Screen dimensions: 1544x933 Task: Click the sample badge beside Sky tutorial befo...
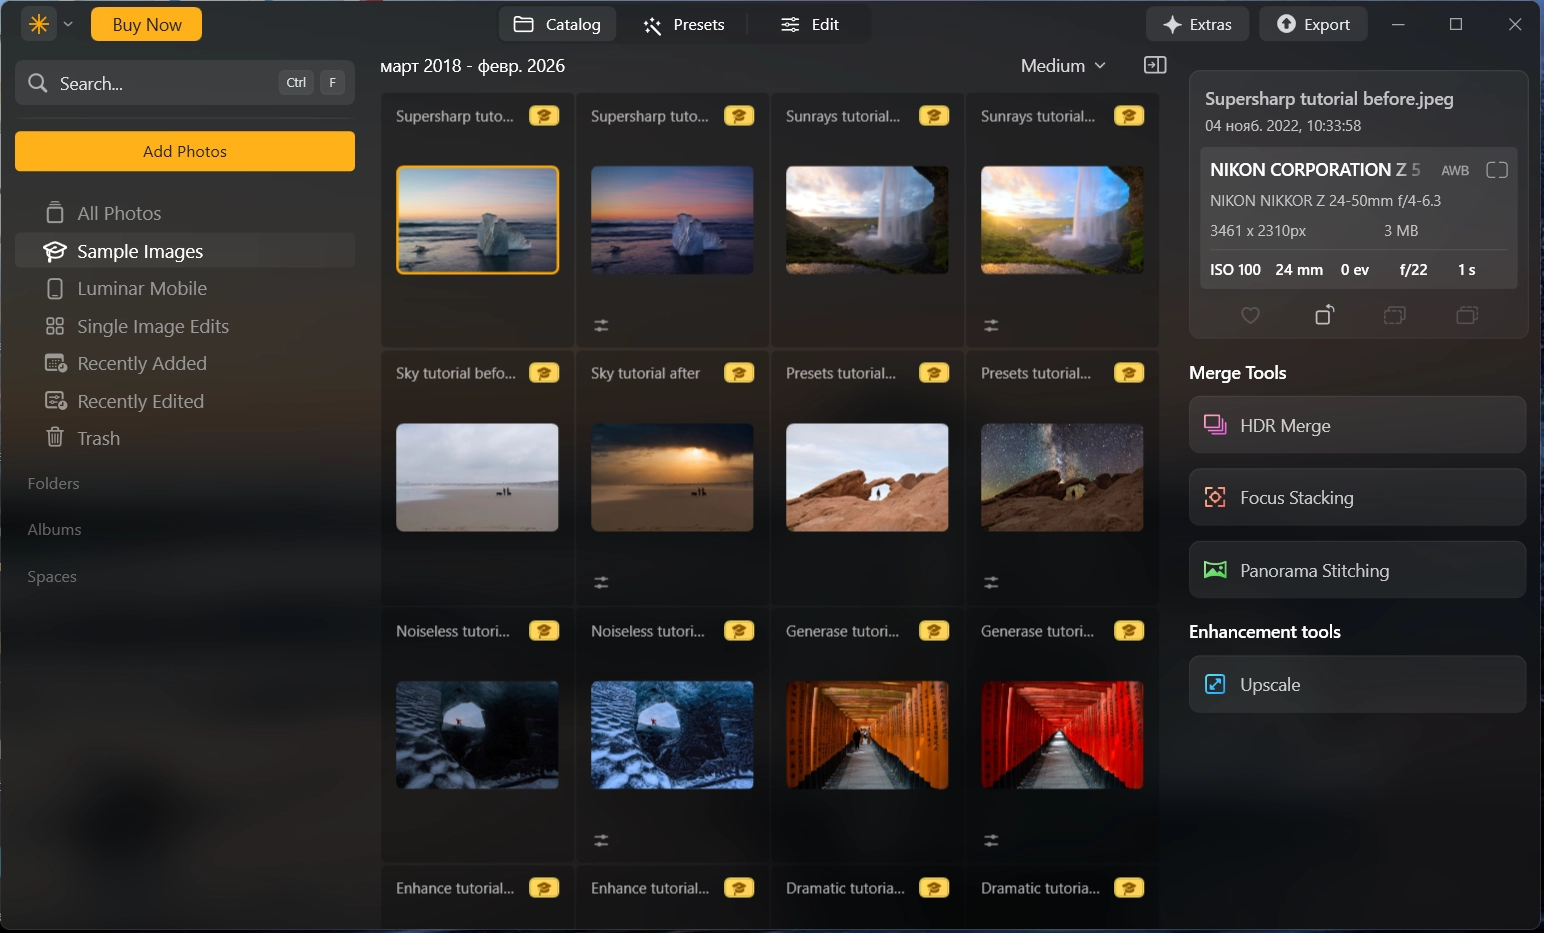point(544,373)
